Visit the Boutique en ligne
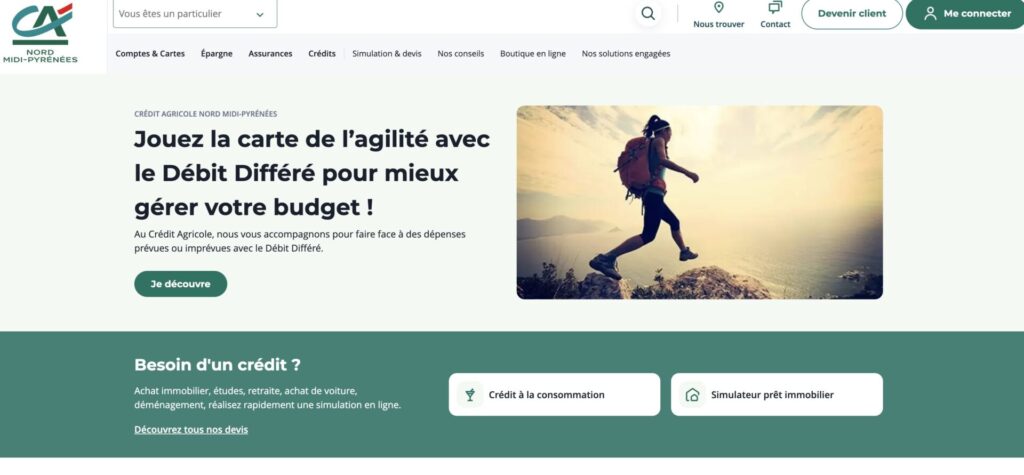 [x=533, y=54]
